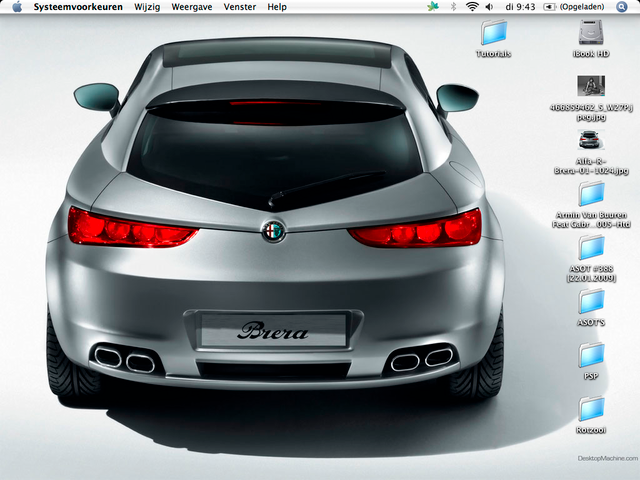Click the battery status icon
Image resolution: width=640 pixels, height=480 pixels.
549,7
